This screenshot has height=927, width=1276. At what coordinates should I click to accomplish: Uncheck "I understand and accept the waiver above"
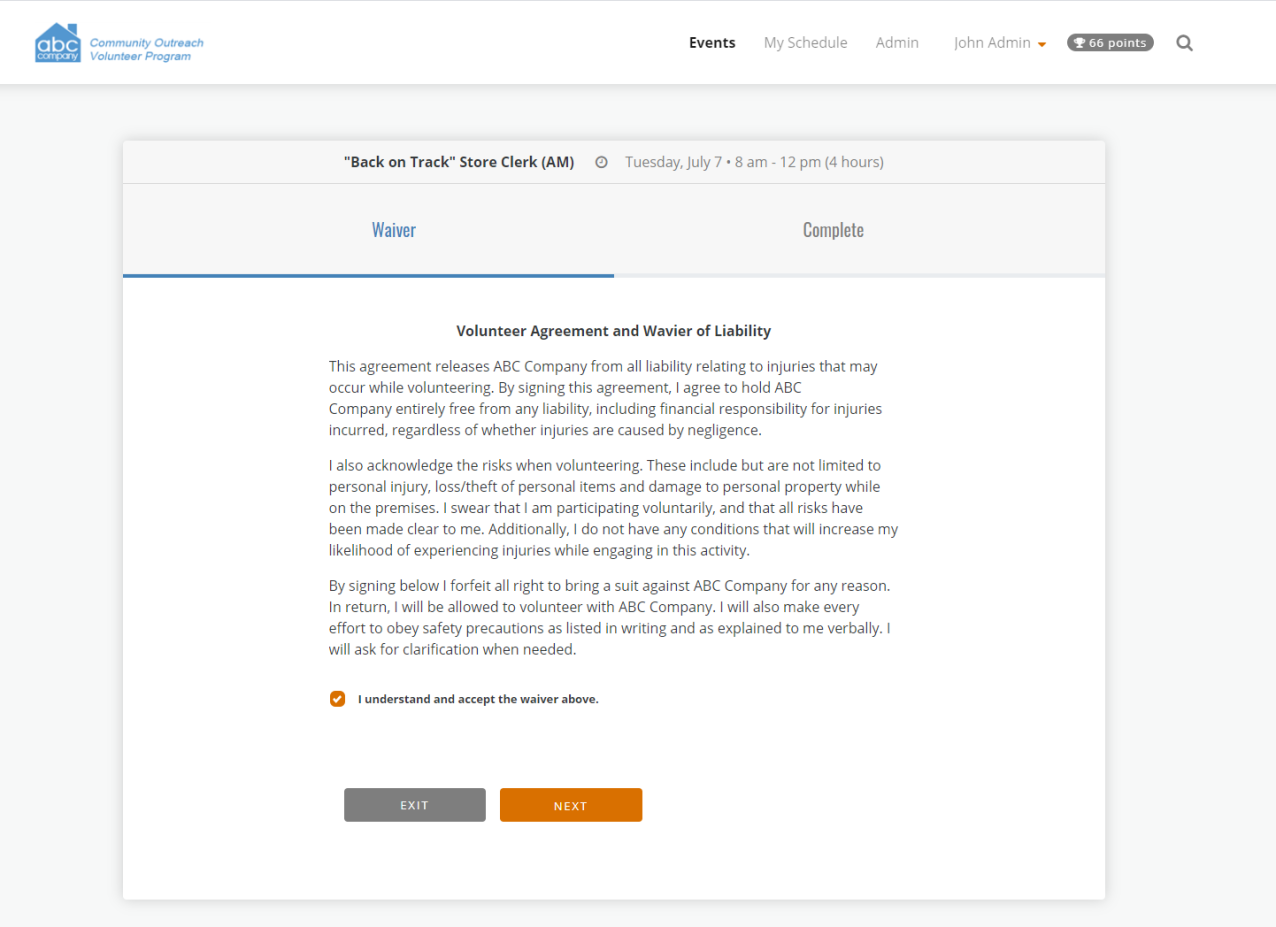click(337, 698)
